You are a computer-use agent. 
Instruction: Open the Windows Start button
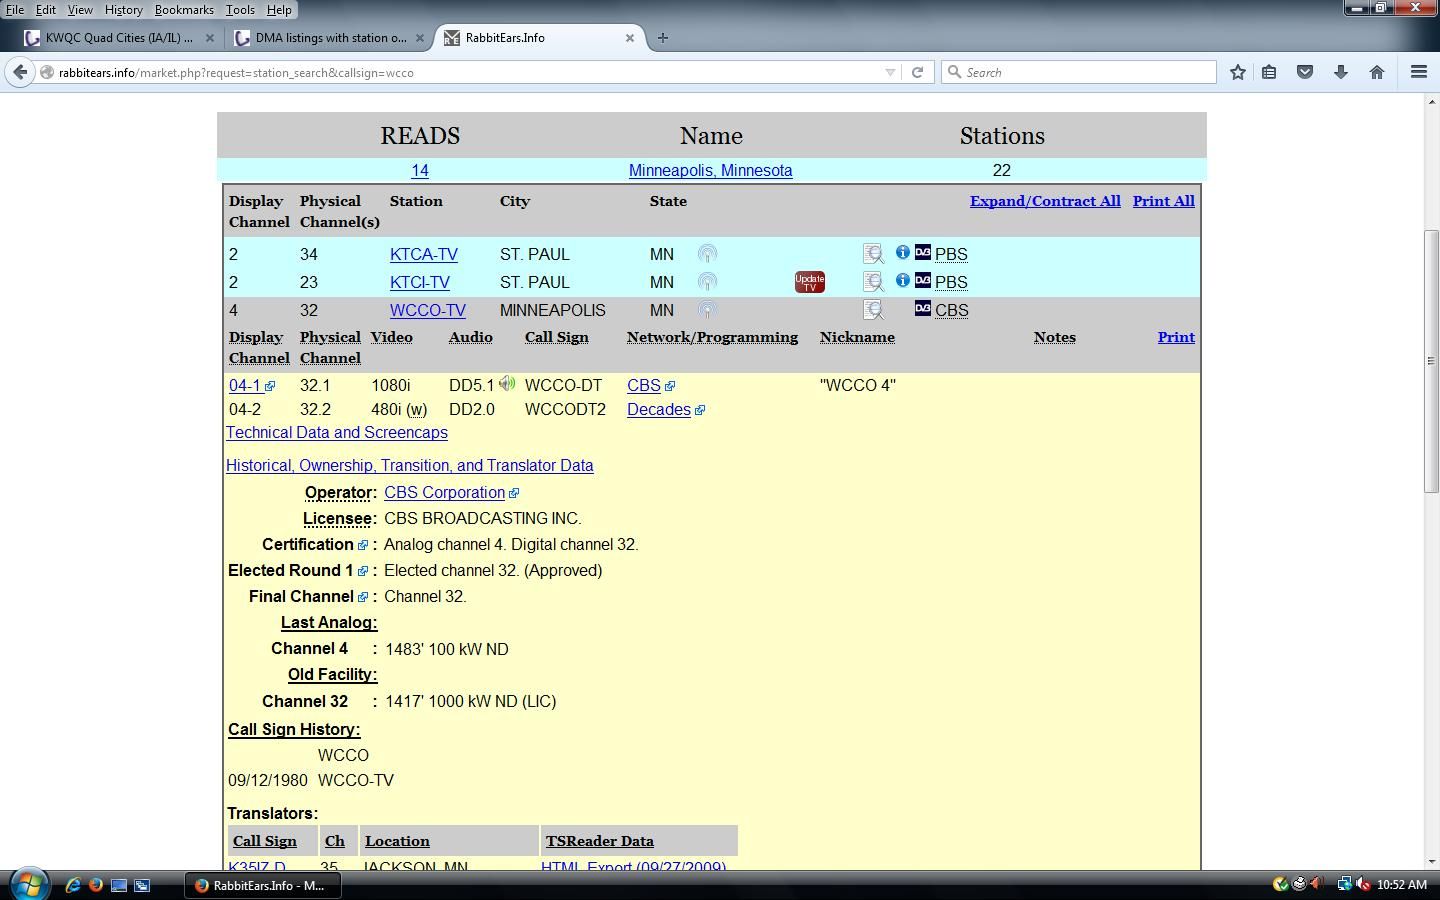[x=29, y=885]
